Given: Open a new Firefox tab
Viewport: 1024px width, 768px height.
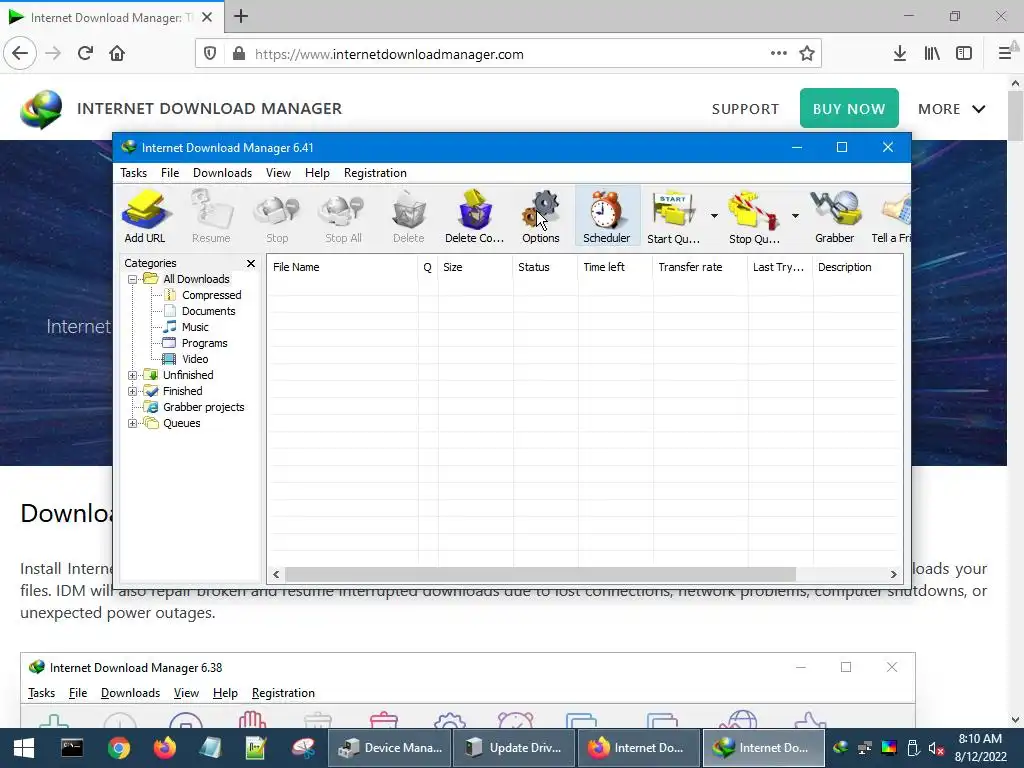Looking at the screenshot, I should click(241, 16).
